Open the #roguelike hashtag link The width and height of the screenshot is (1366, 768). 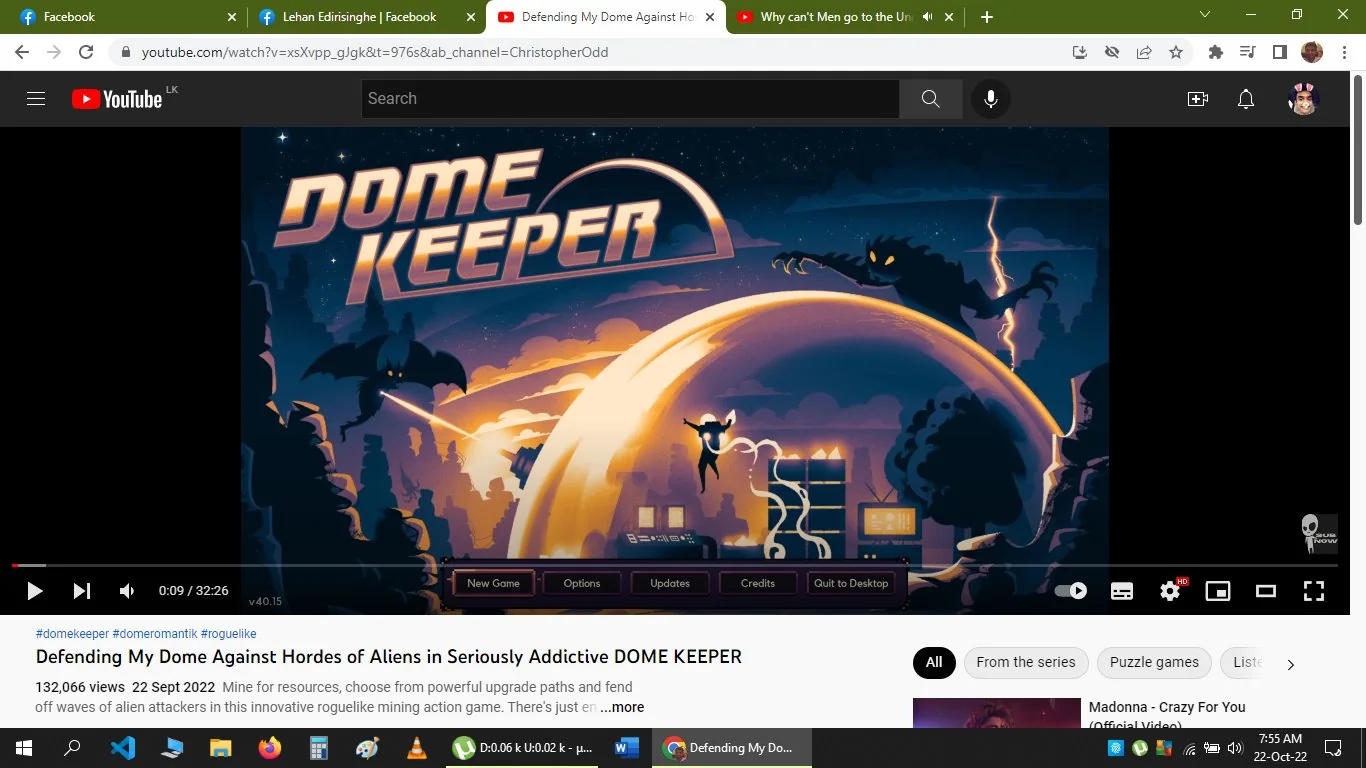(x=229, y=634)
